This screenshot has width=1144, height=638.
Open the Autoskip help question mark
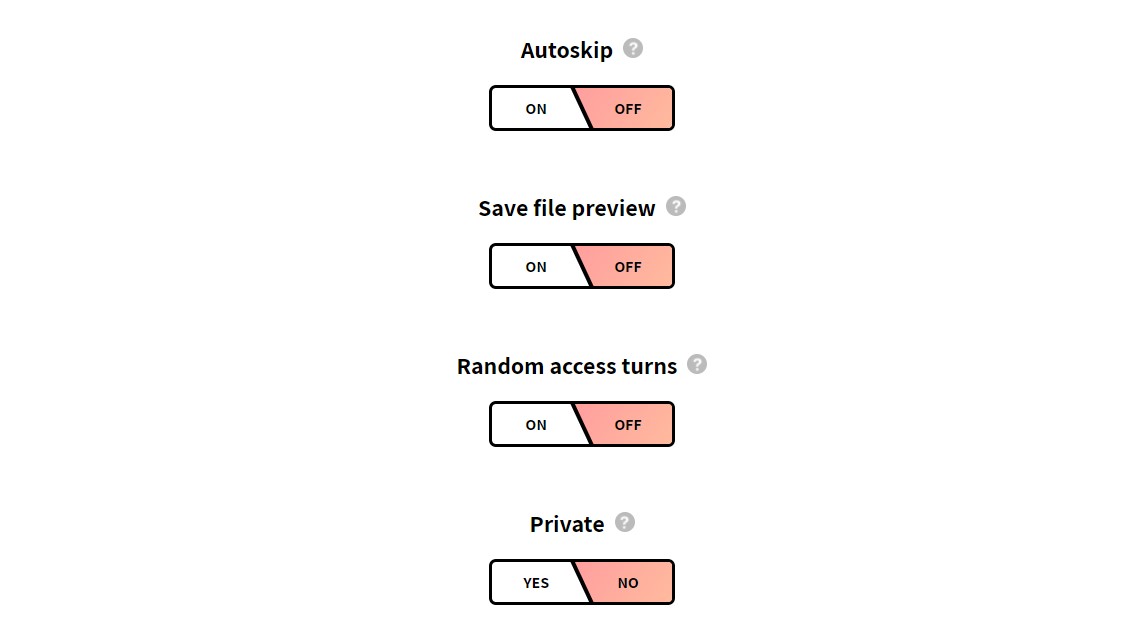point(633,48)
